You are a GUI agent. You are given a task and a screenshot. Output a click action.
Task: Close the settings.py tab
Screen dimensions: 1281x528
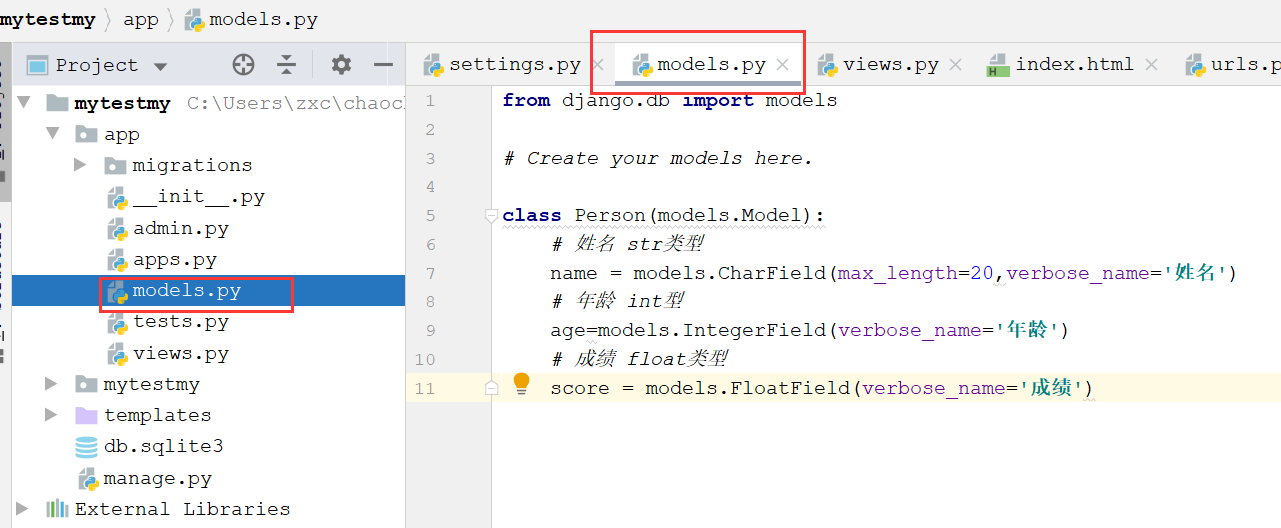[597, 65]
